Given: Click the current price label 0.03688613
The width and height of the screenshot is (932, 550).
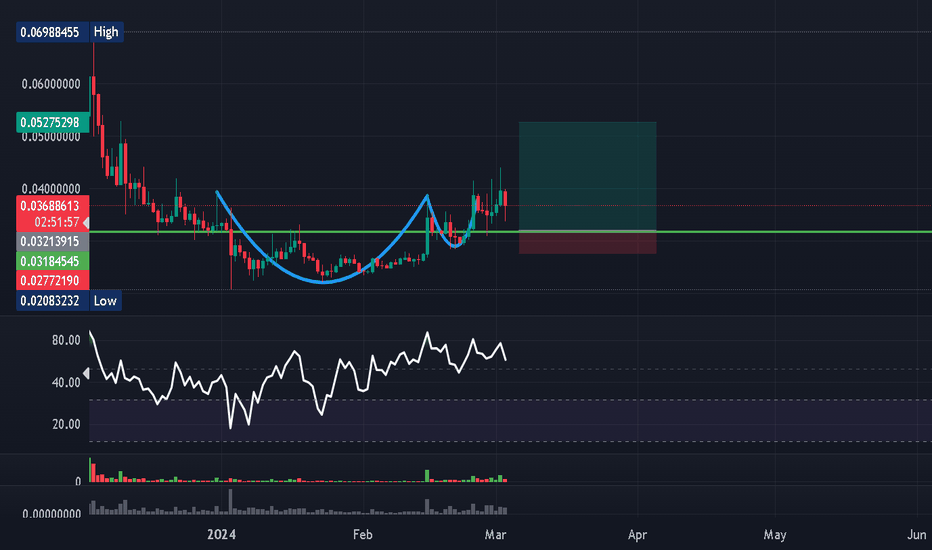Looking at the screenshot, I should click(x=52, y=206).
